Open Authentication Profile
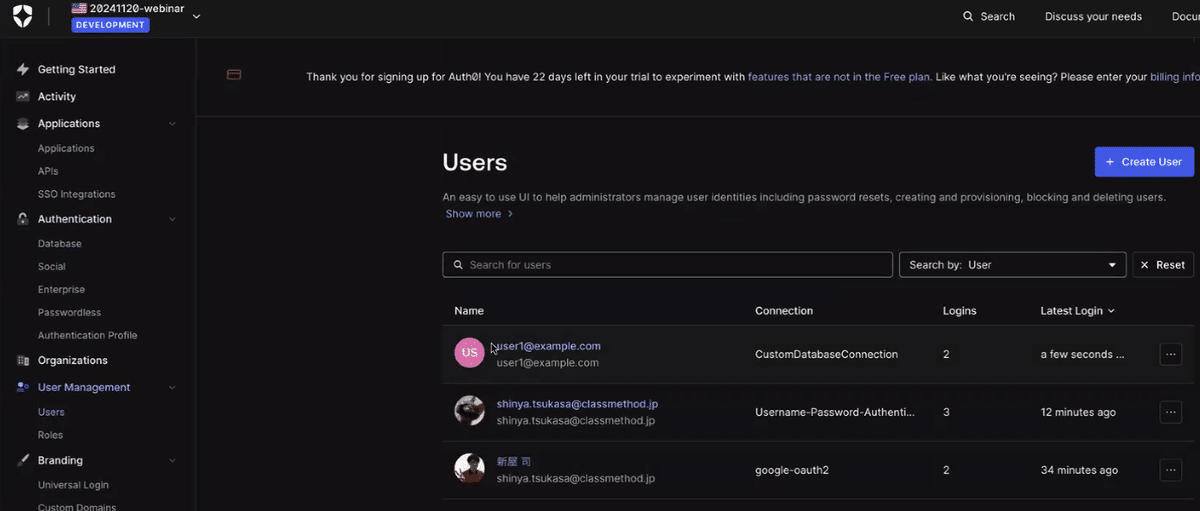 (88, 335)
